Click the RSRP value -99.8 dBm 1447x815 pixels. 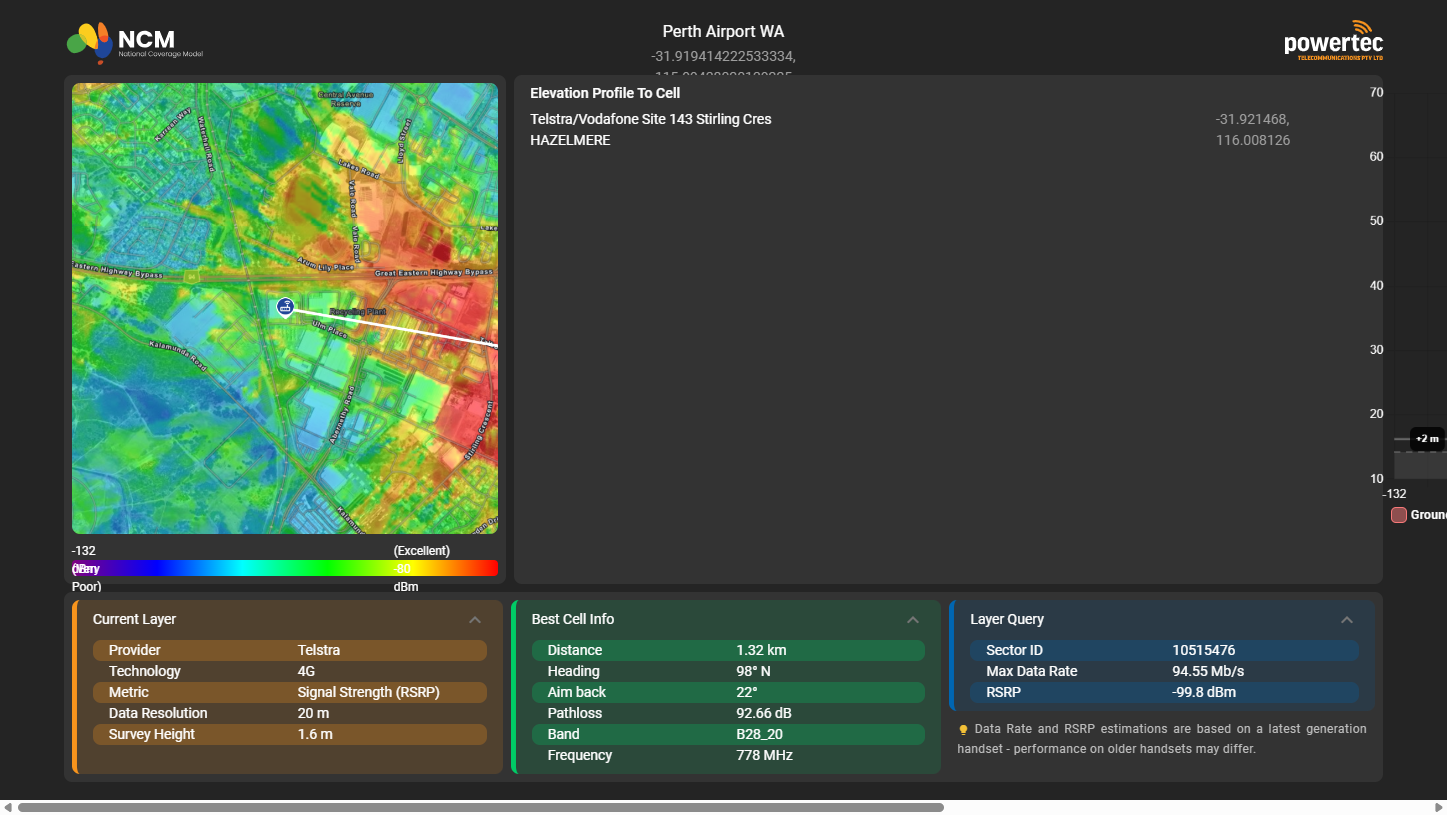coord(1204,692)
